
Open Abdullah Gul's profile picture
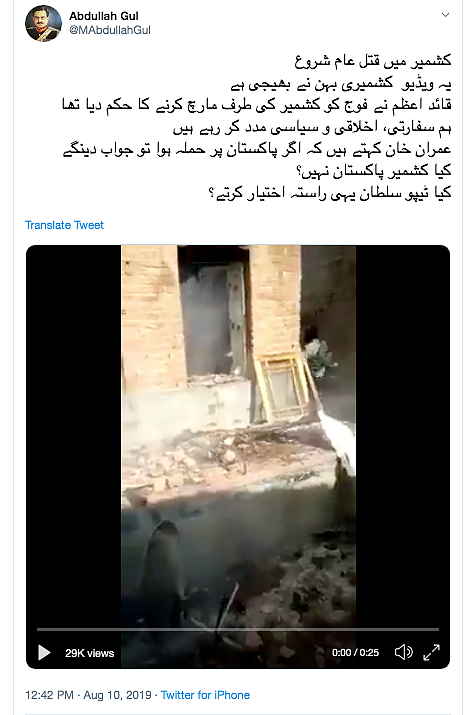pyautogui.click(x=43, y=23)
